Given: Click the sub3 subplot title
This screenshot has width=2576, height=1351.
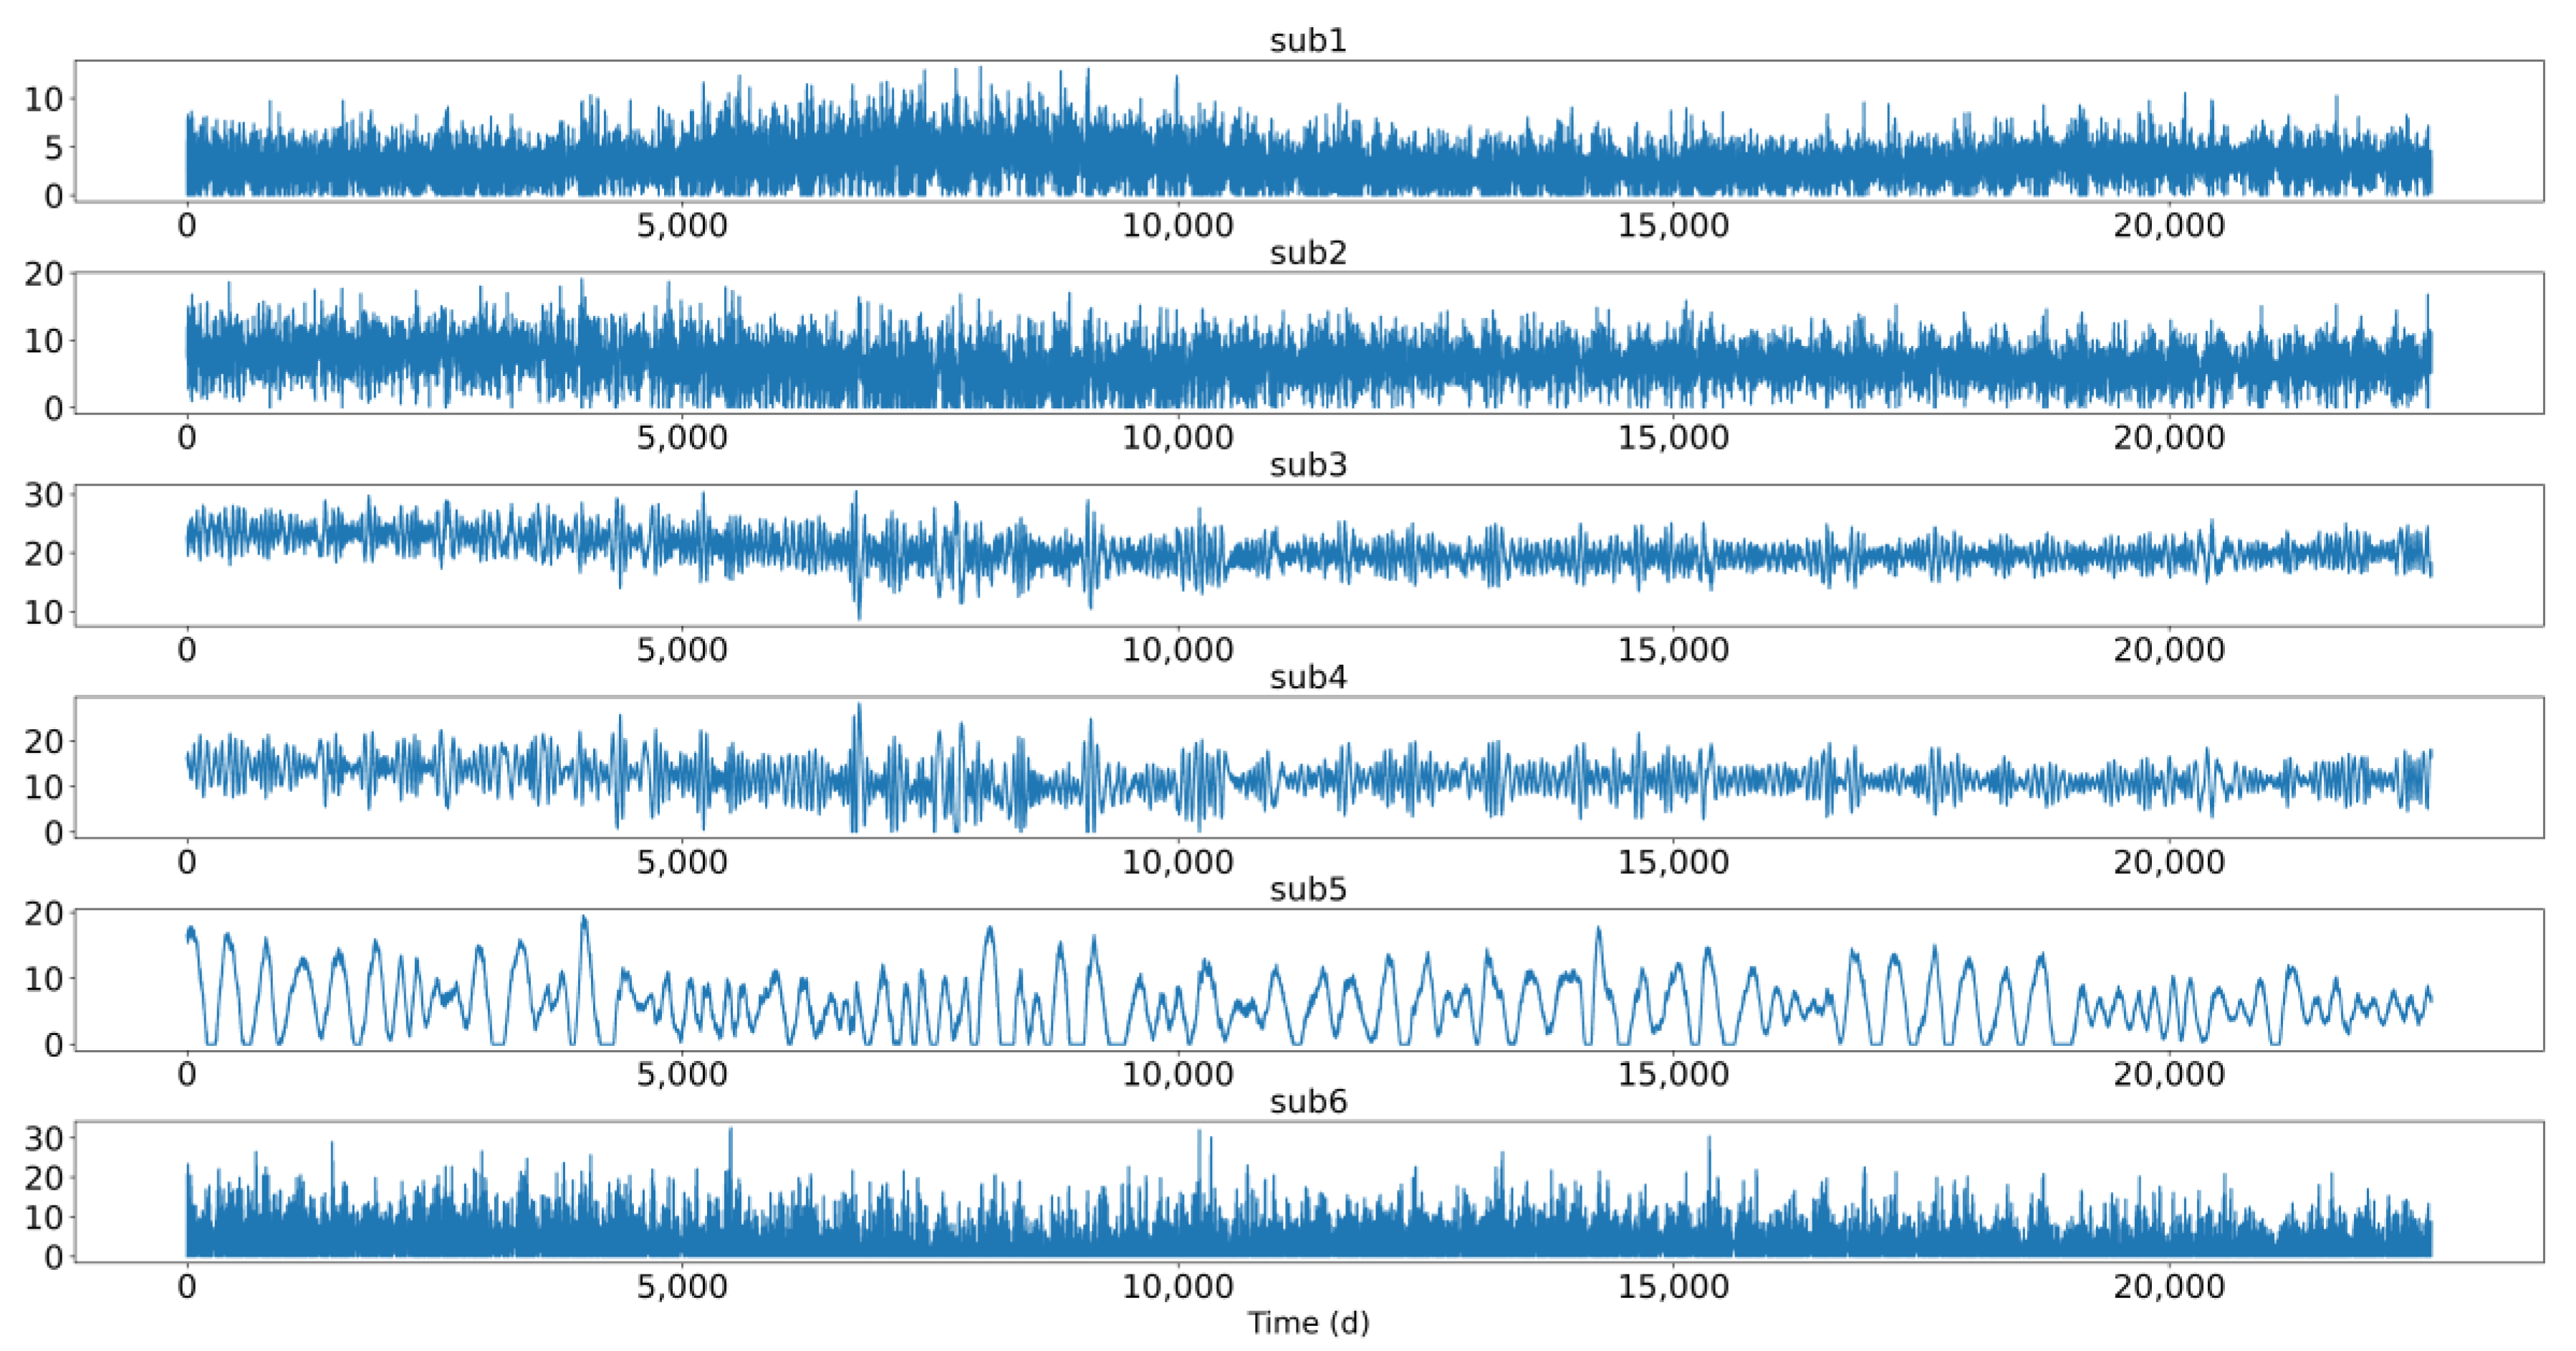Looking at the screenshot, I should [x=1308, y=465].
